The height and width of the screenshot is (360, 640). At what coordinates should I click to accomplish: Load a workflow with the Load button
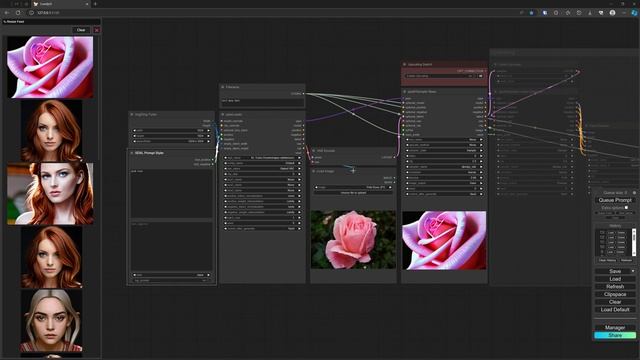tap(615, 279)
